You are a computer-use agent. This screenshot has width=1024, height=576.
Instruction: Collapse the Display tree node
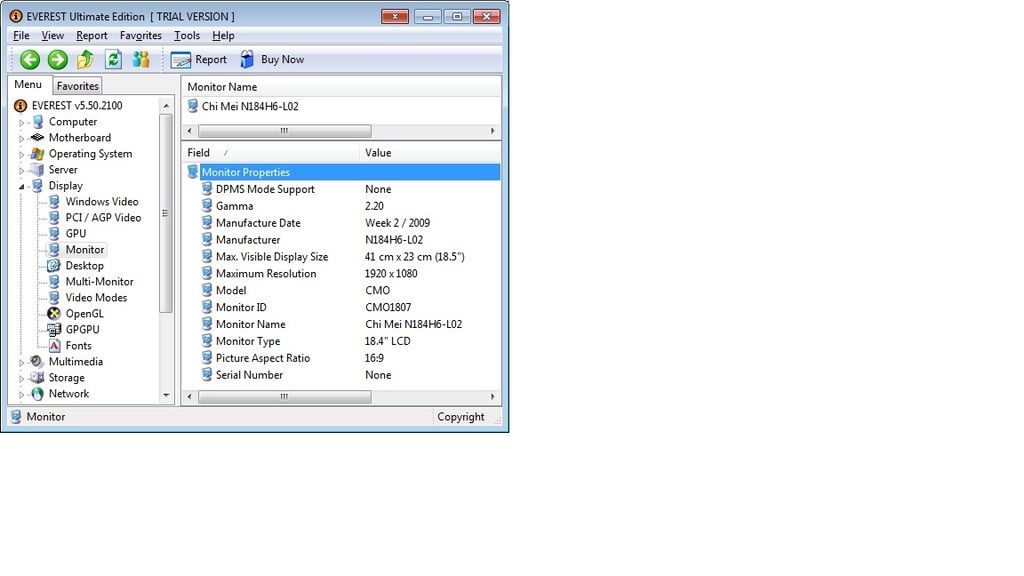pyautogui.click(x=21, y=186)
